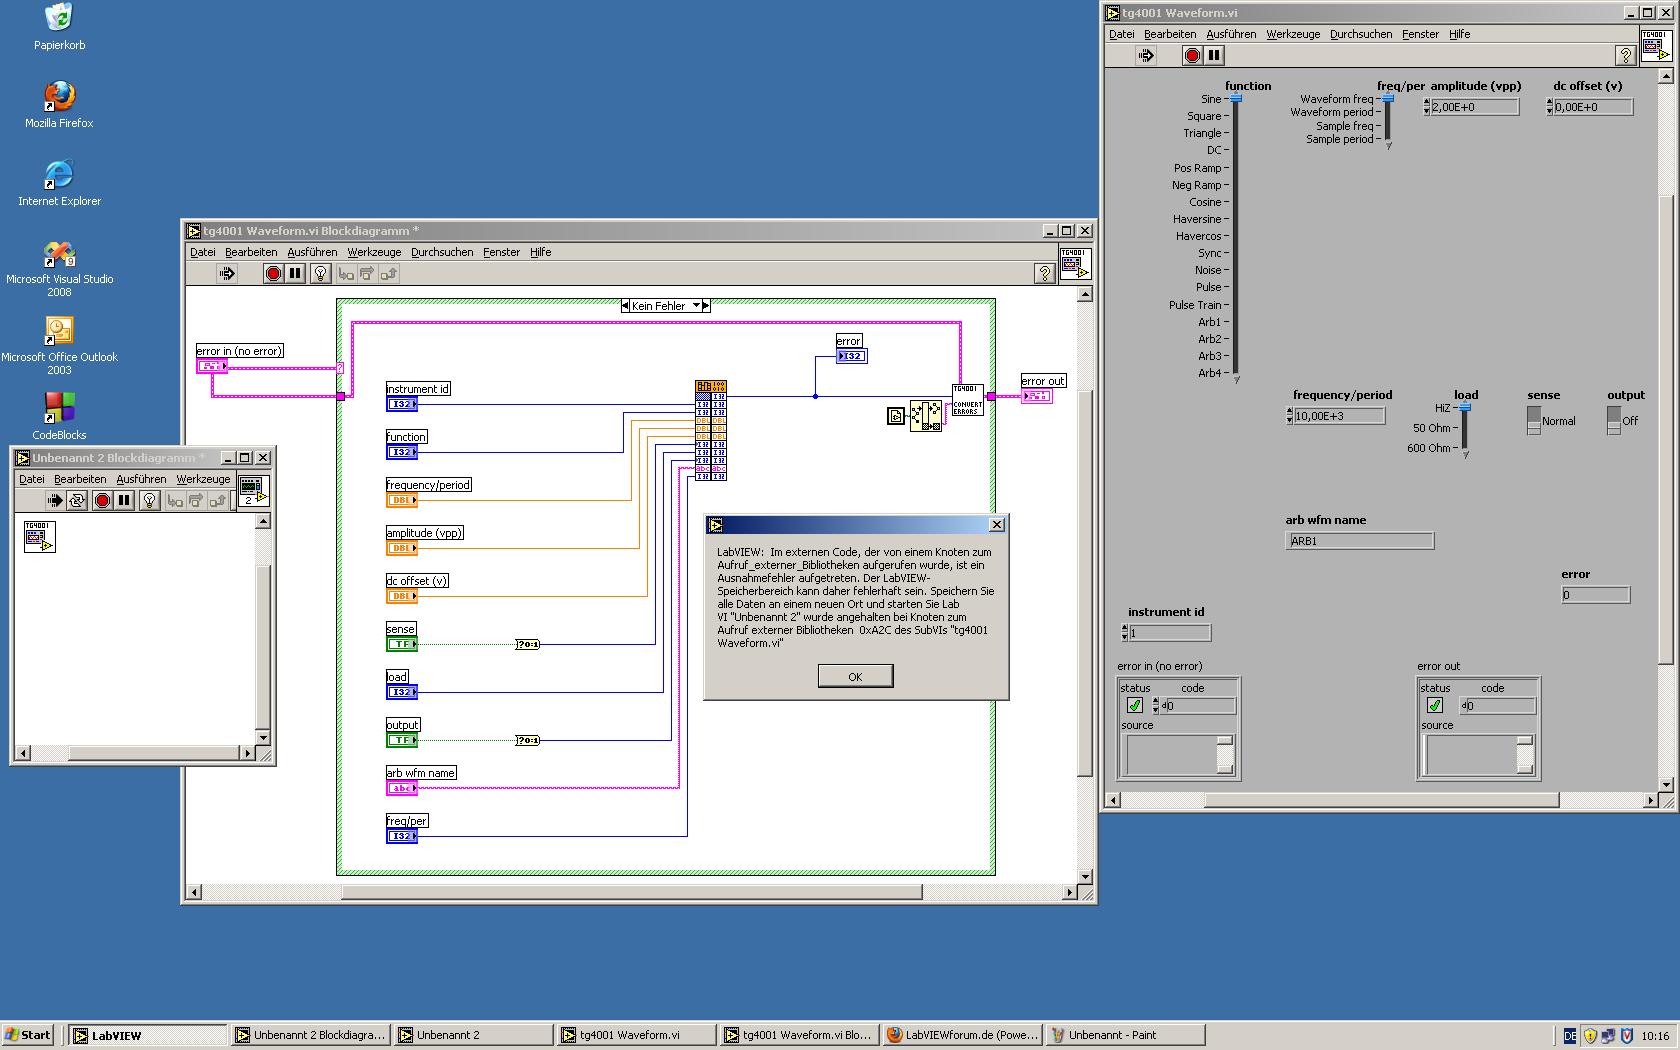Viewport: 1680px width, 1050px height.
Task: Open Ausführen menu in tg4001 front panel
Action: tap(1230, 34)
